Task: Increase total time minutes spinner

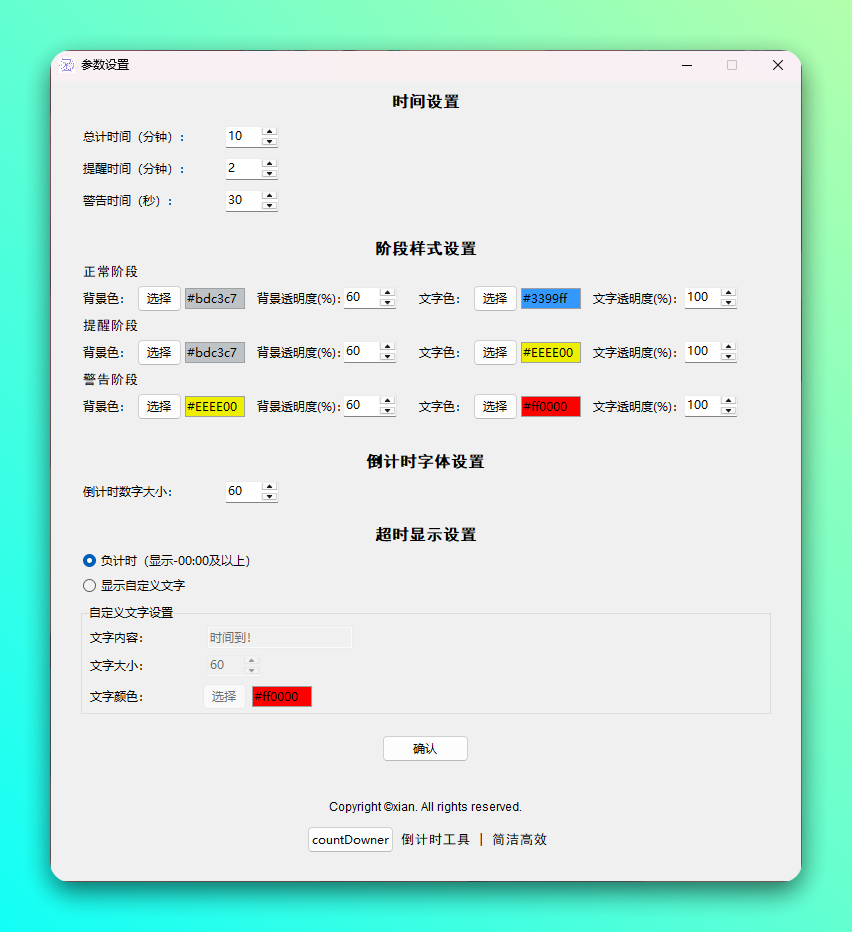Action: pos(269,131)
